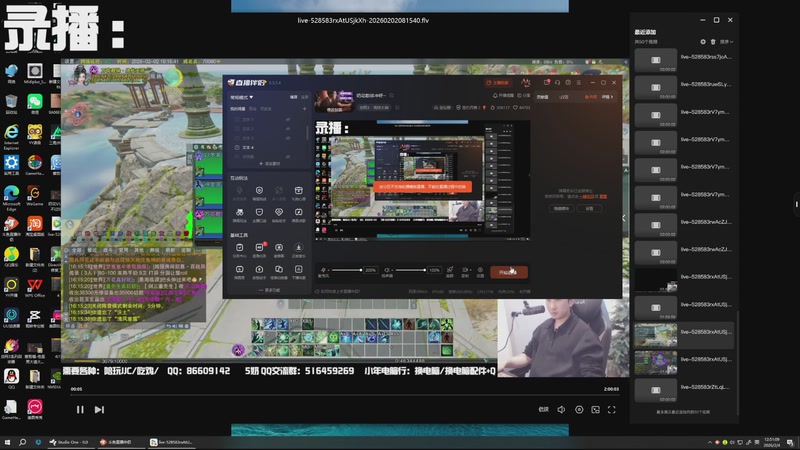Click the 200% microphone value field in 直播伴侣
The width and height of the screenshot is (800, 450).
371,270
